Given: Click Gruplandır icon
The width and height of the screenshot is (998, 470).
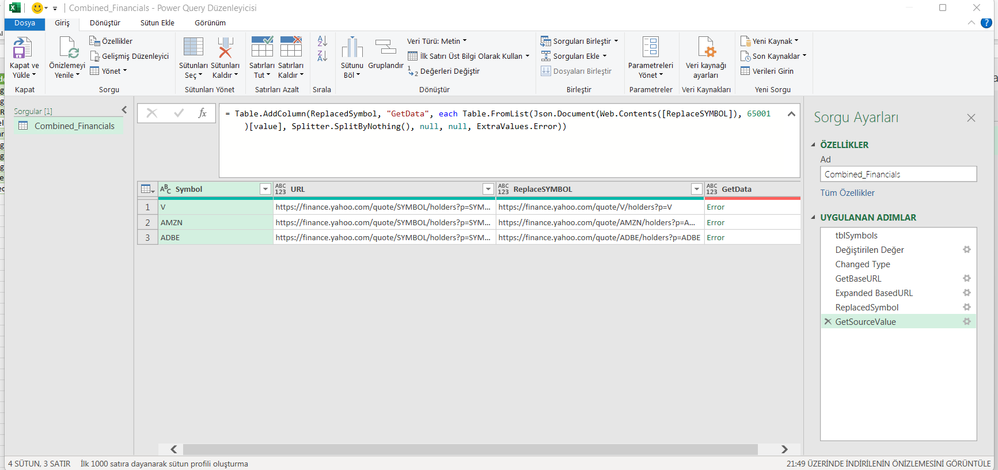Looking at the screenshot, I should click(x=386, y=48).
